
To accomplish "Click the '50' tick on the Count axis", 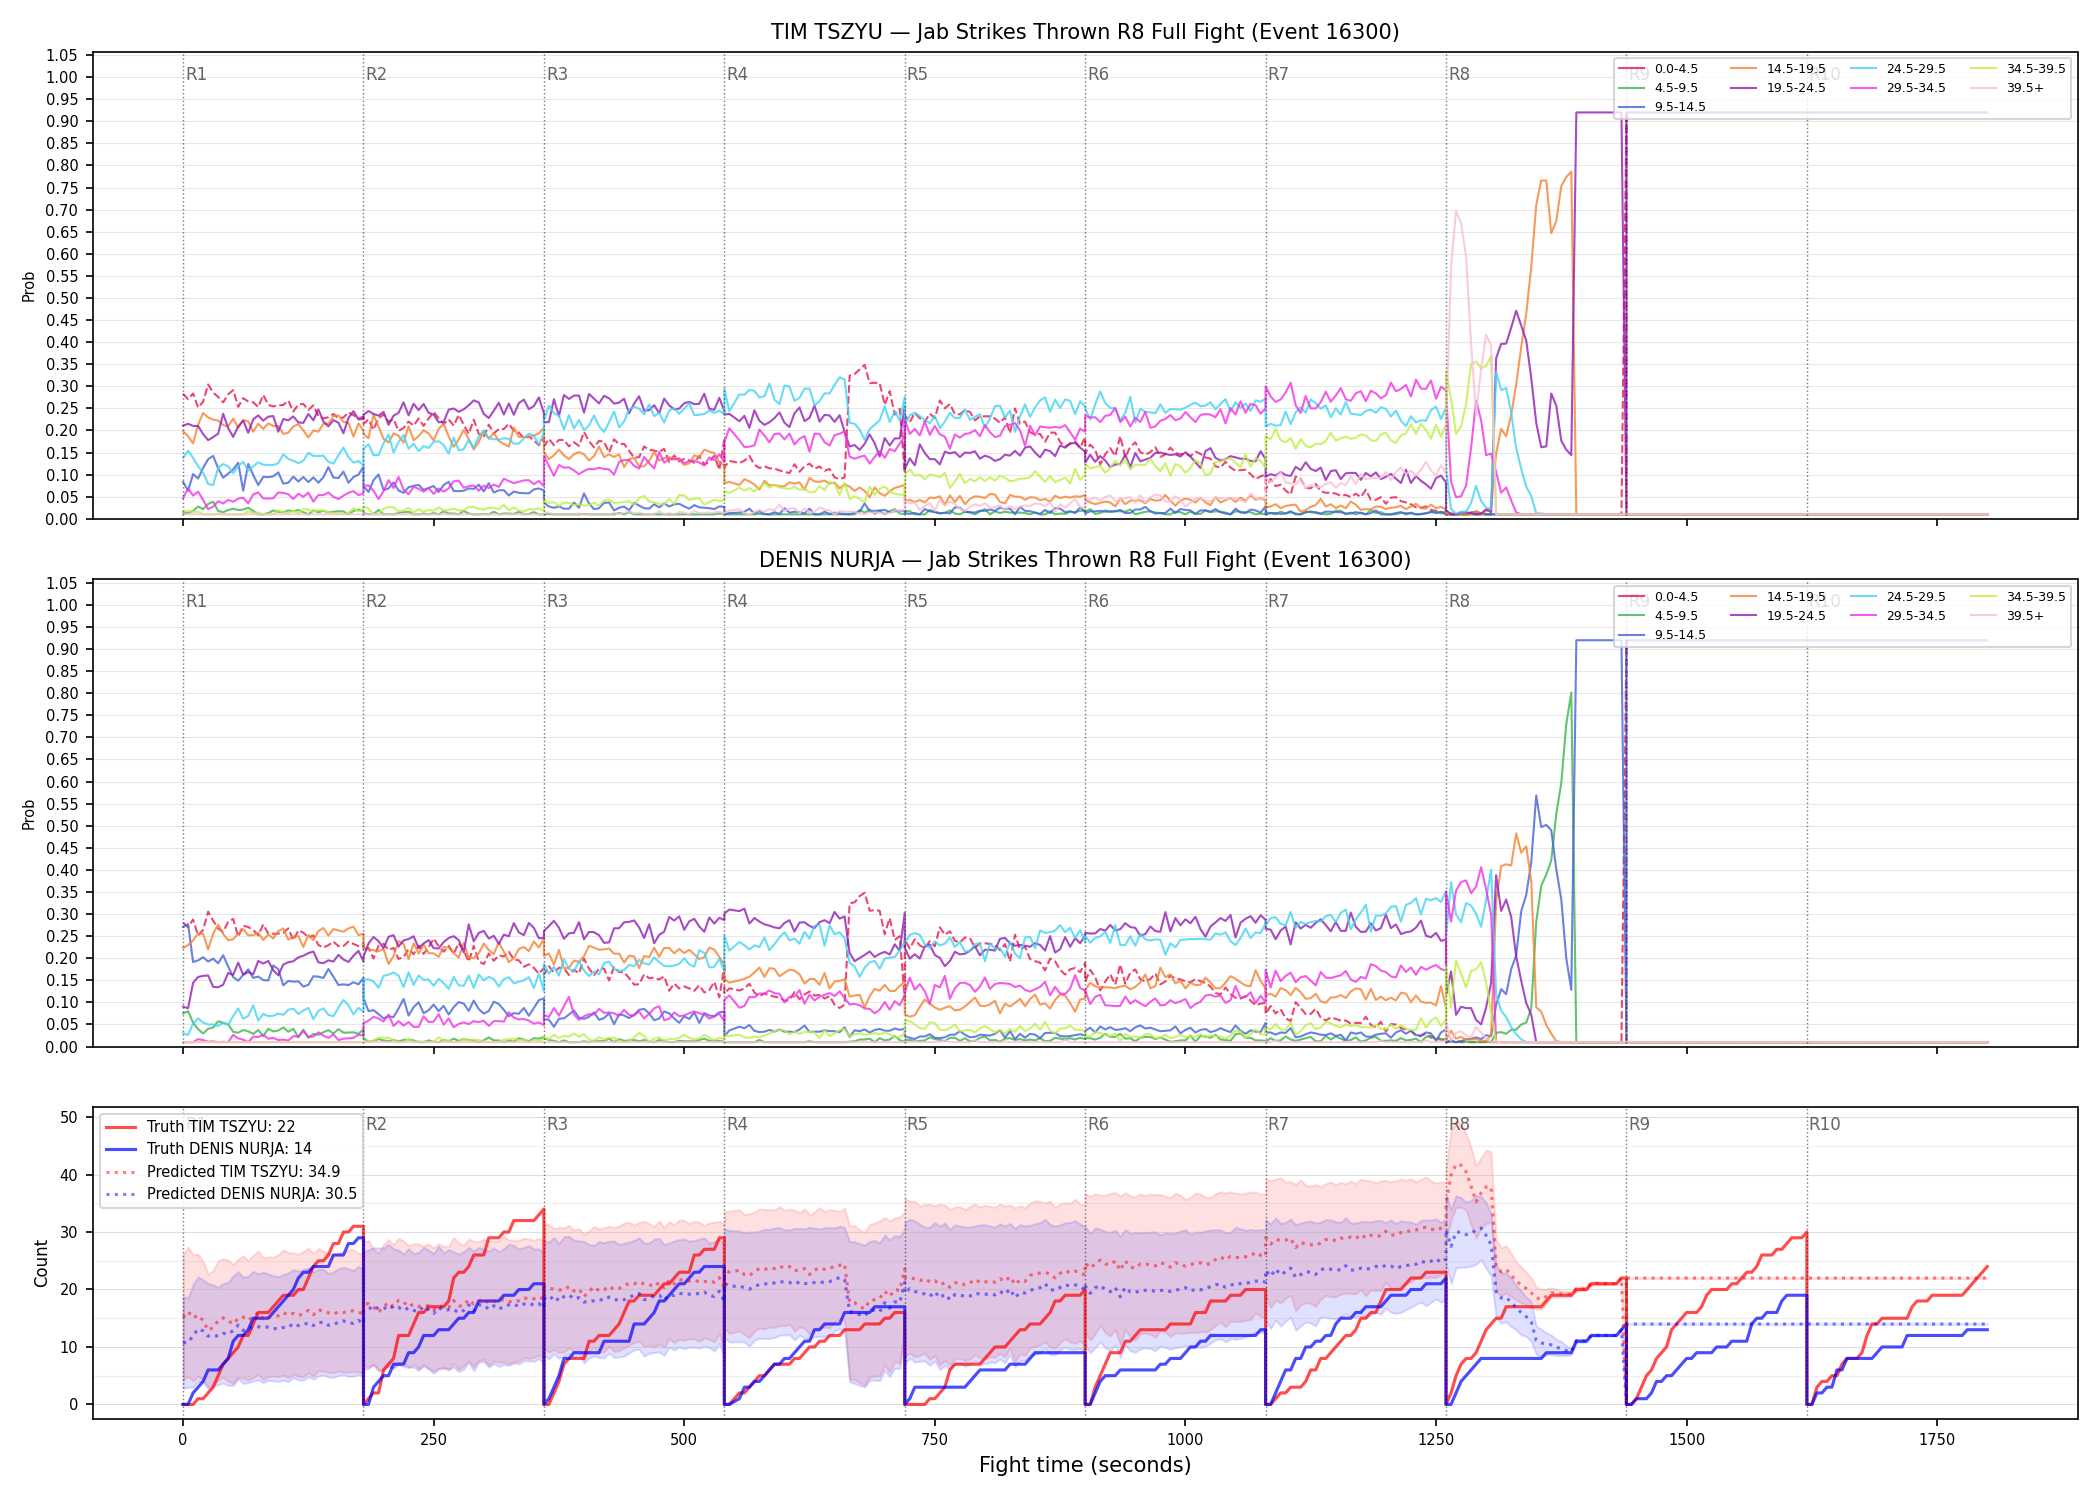I will pyautogui.click(x=69, y=1117).
